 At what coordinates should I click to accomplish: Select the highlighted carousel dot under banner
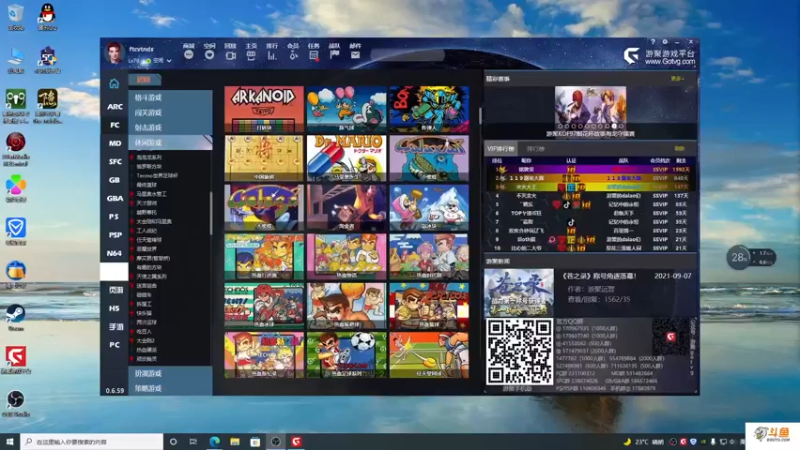pyautogui.click(x=614, y=126)
